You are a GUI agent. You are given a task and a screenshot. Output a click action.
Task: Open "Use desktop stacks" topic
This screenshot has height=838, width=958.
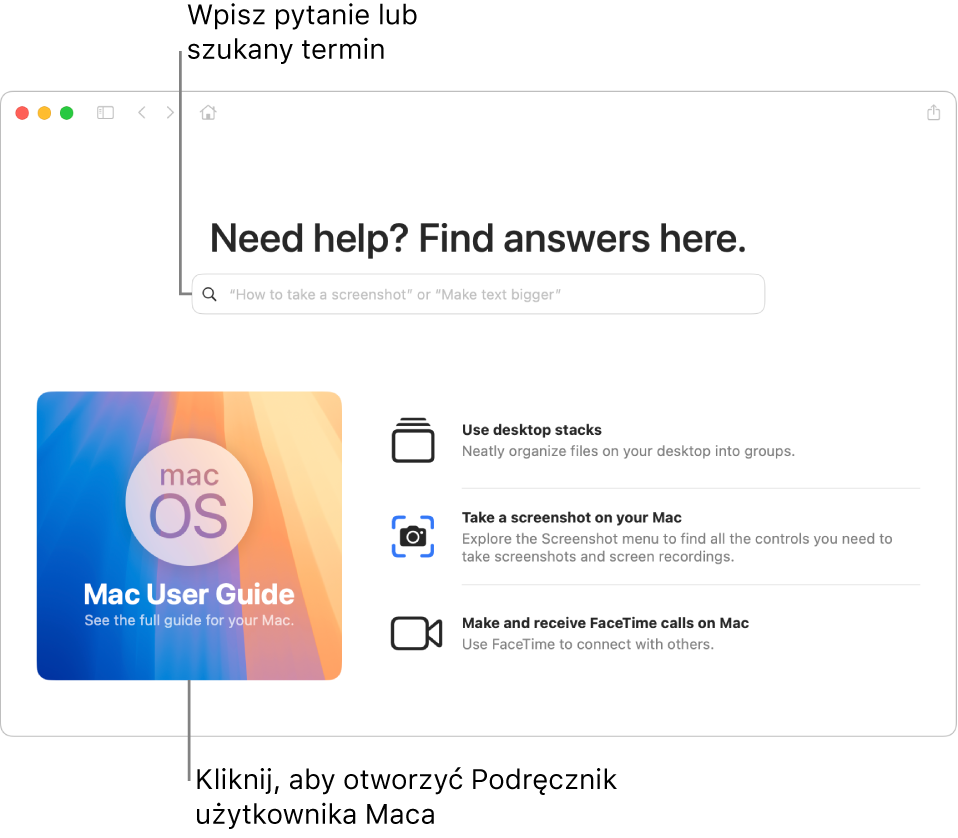532,430
